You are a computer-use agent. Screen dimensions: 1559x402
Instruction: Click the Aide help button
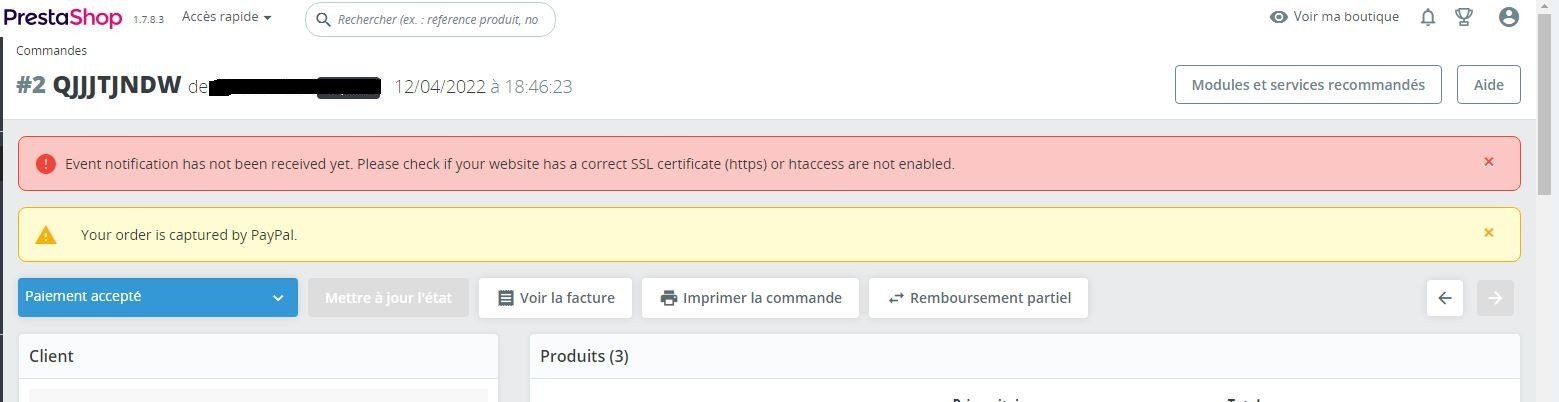(1488, 85)
